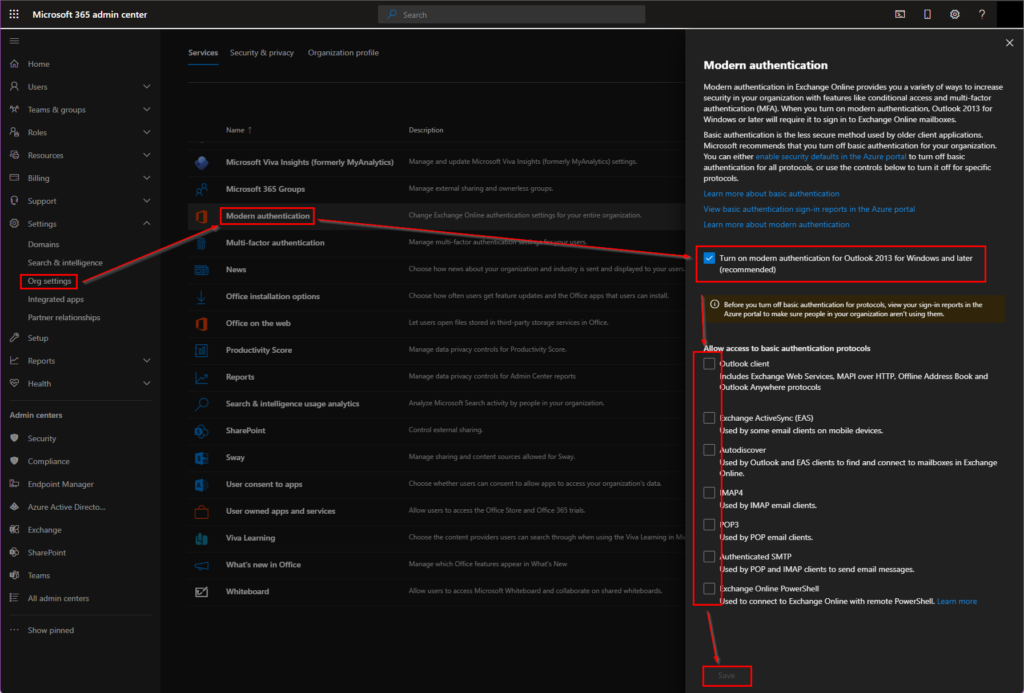Check the Authenticated SMTP checkbox
Image resolution: width=1024 pixels, height=693 pixels.
[709, 556]
